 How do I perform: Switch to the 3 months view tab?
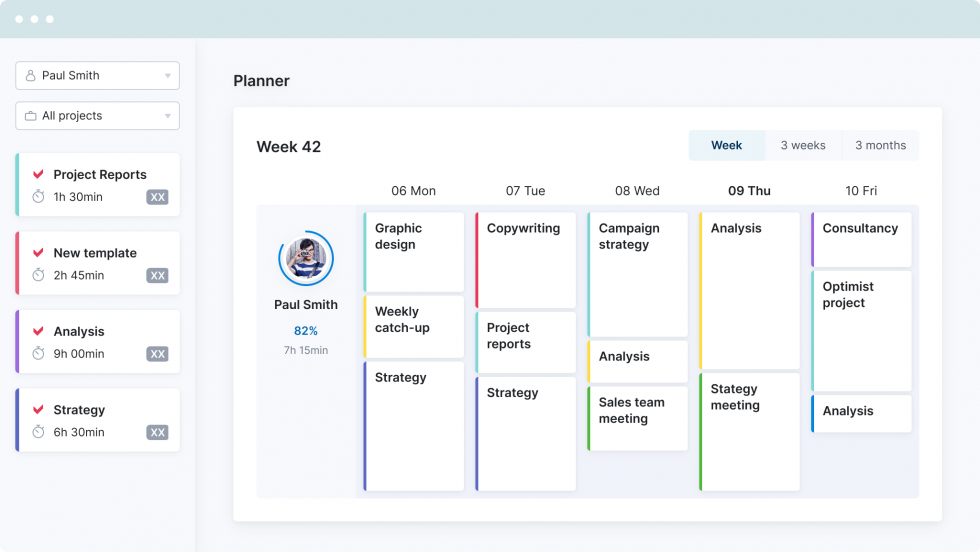[x=880, y=145]
